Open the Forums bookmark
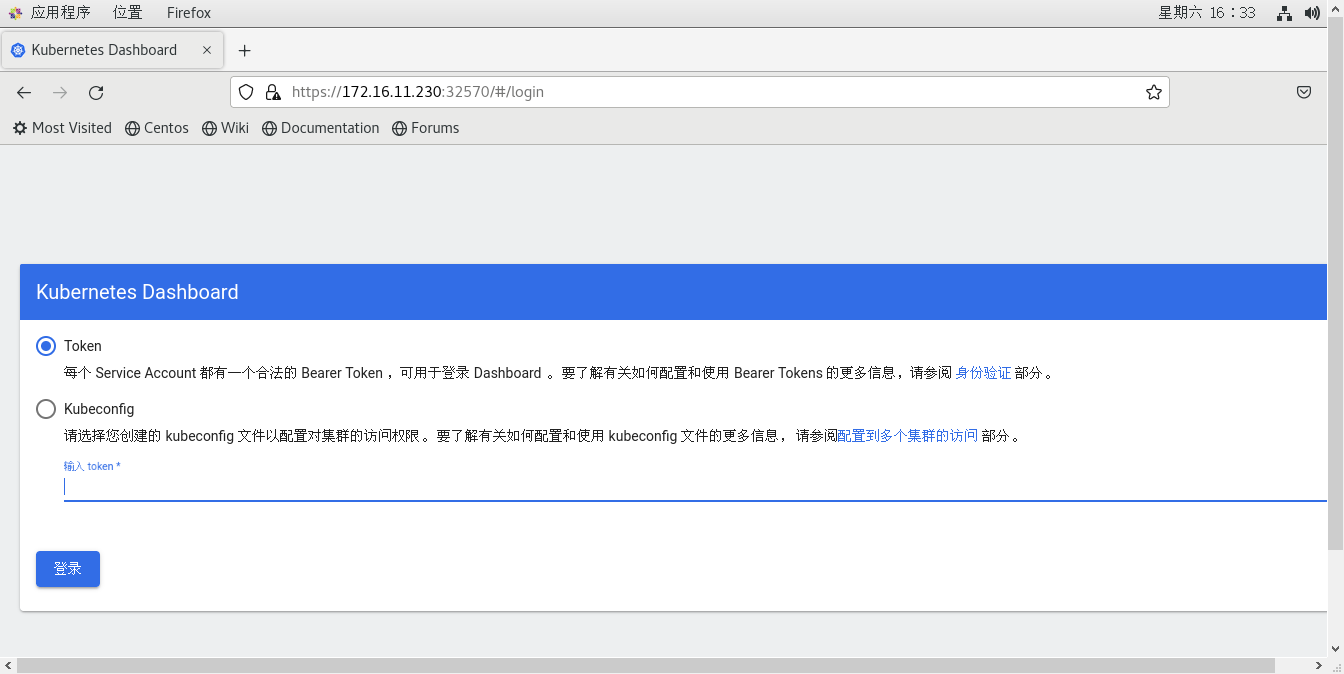Viewport: 1344px width, 674px height. pyautogui.click(x=426, y=128)
